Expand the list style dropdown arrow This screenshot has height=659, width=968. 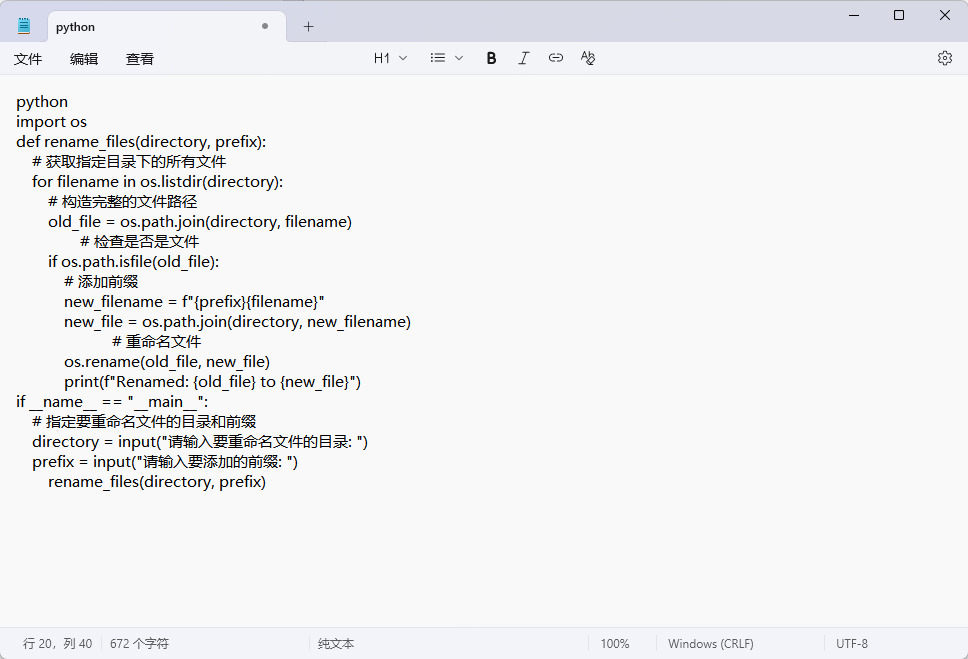pos(459,58)
